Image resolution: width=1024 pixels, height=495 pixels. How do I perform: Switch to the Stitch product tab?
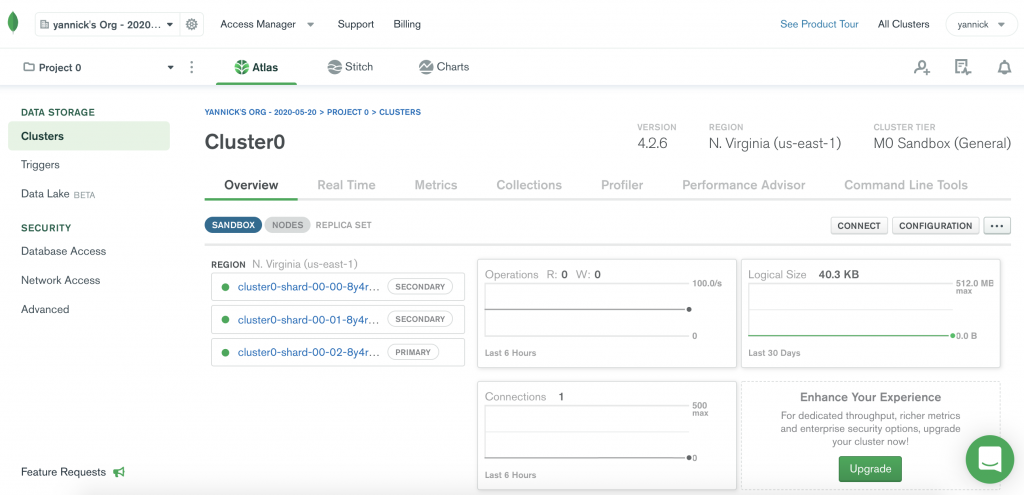tap(349, 67)
